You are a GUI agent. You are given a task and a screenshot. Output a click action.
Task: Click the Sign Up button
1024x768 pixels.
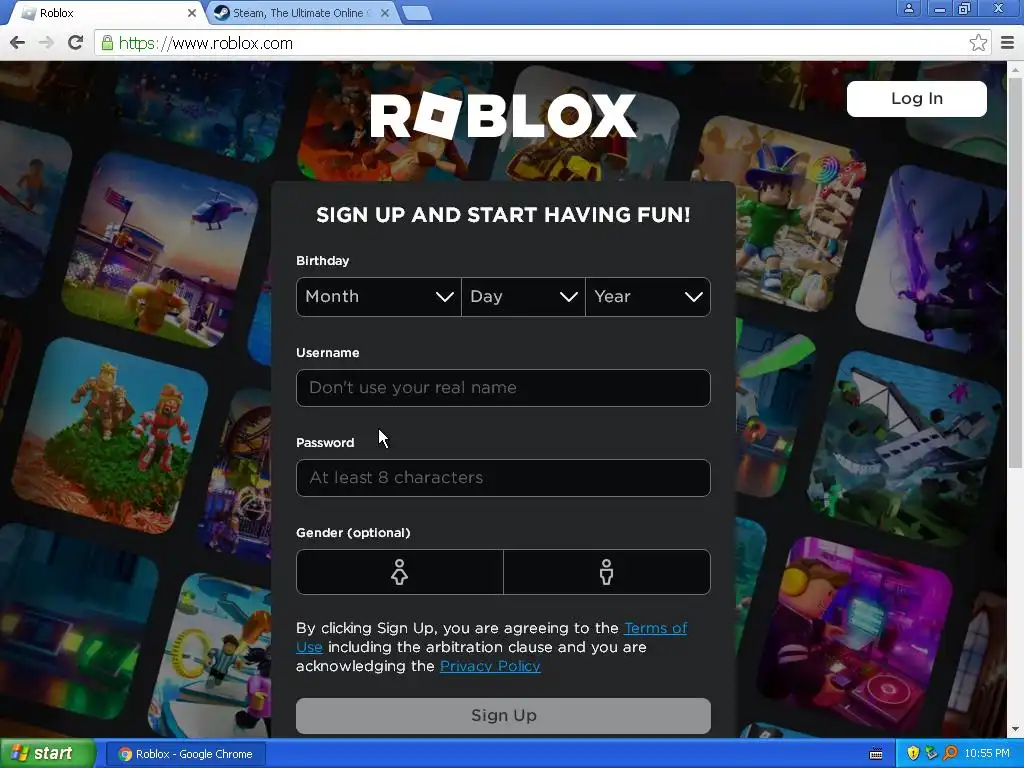point(504,716)
